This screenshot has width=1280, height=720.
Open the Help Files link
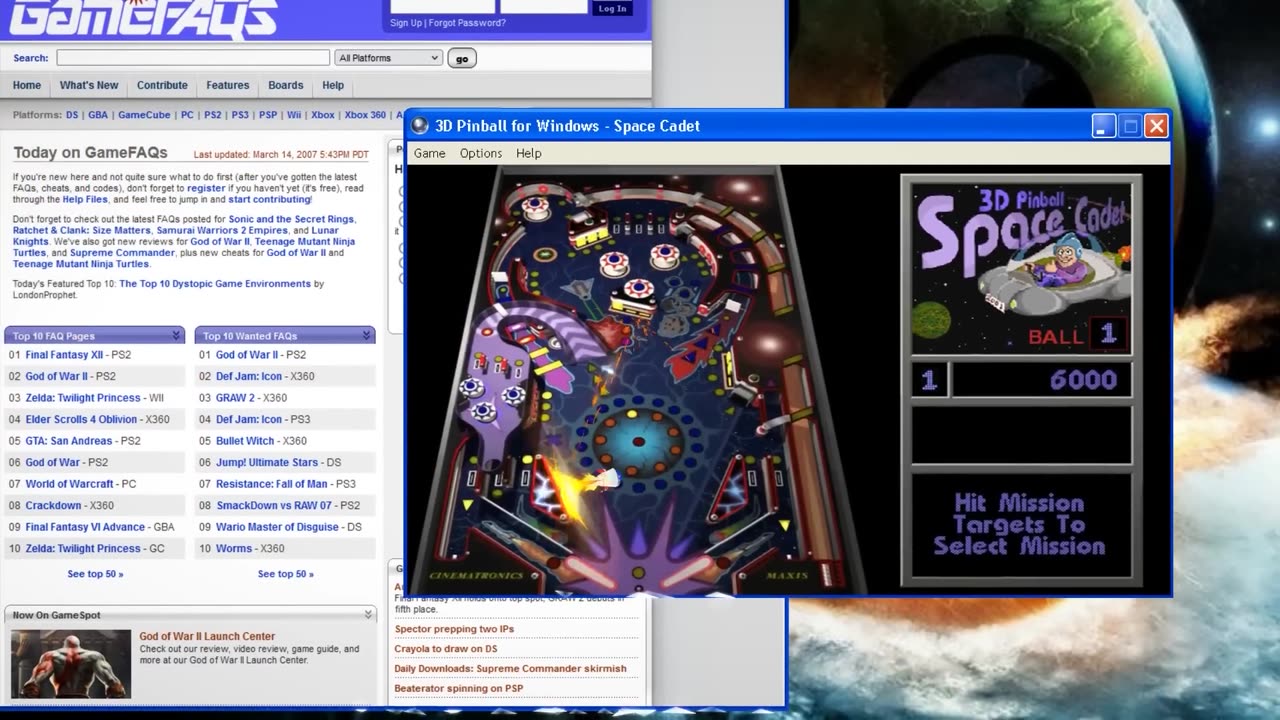85,200
